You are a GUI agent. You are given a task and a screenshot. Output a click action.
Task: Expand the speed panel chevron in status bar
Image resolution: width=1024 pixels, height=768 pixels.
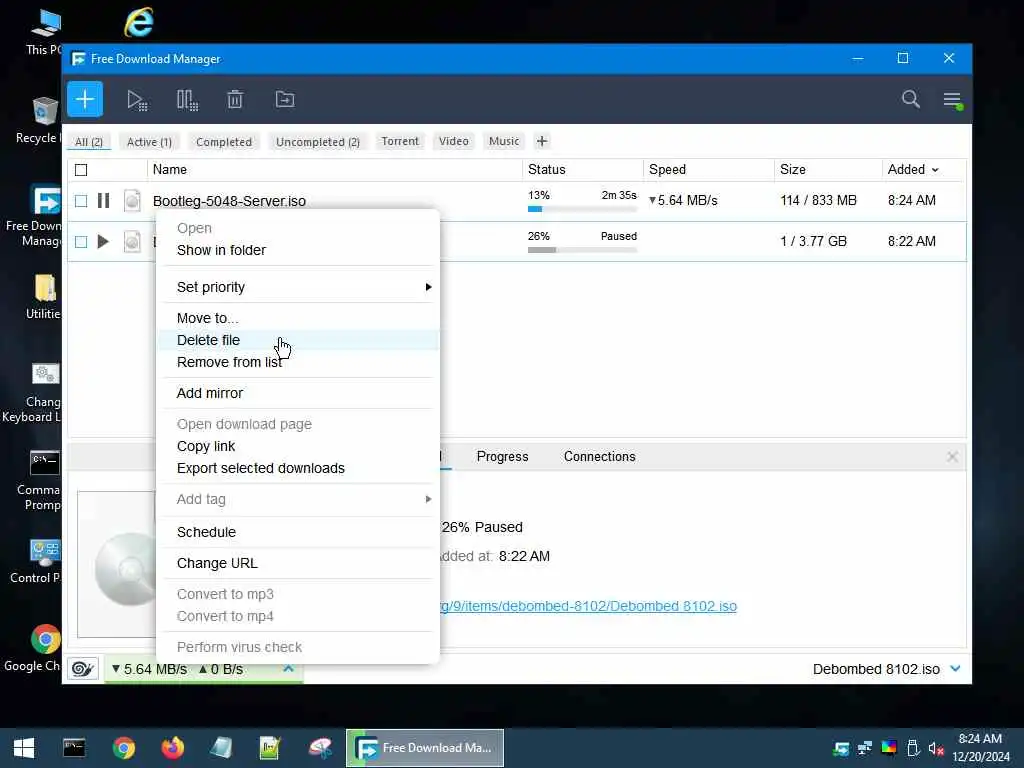tap(288, 669)
